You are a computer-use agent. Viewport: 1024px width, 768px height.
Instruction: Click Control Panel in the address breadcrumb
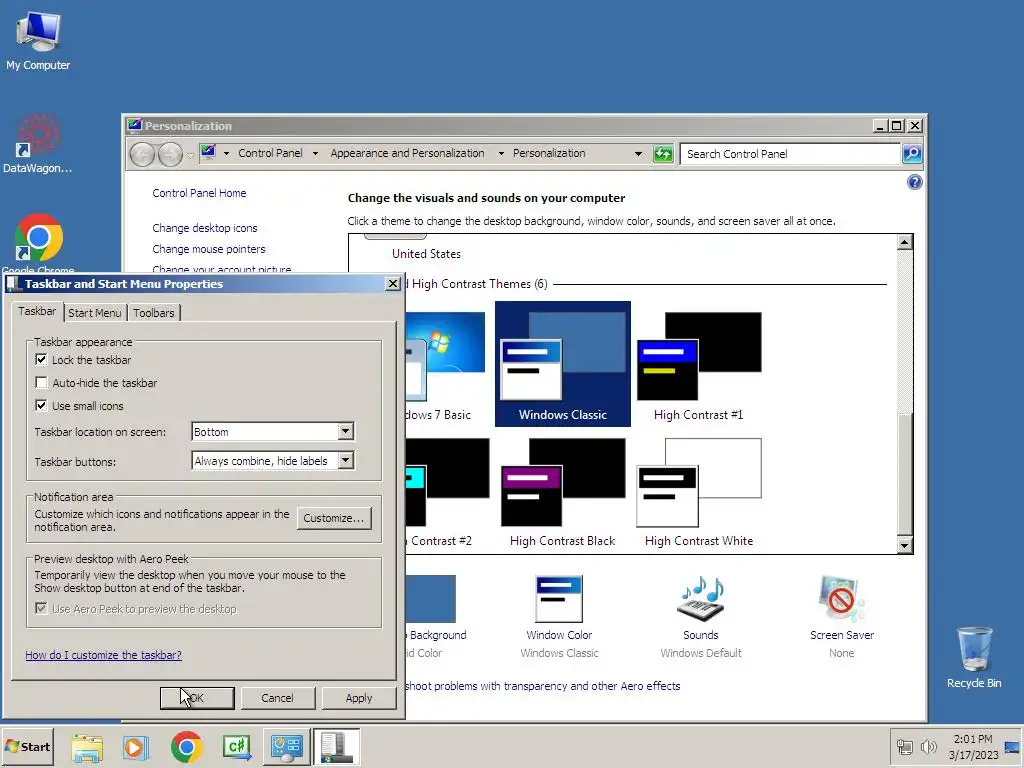270,153
